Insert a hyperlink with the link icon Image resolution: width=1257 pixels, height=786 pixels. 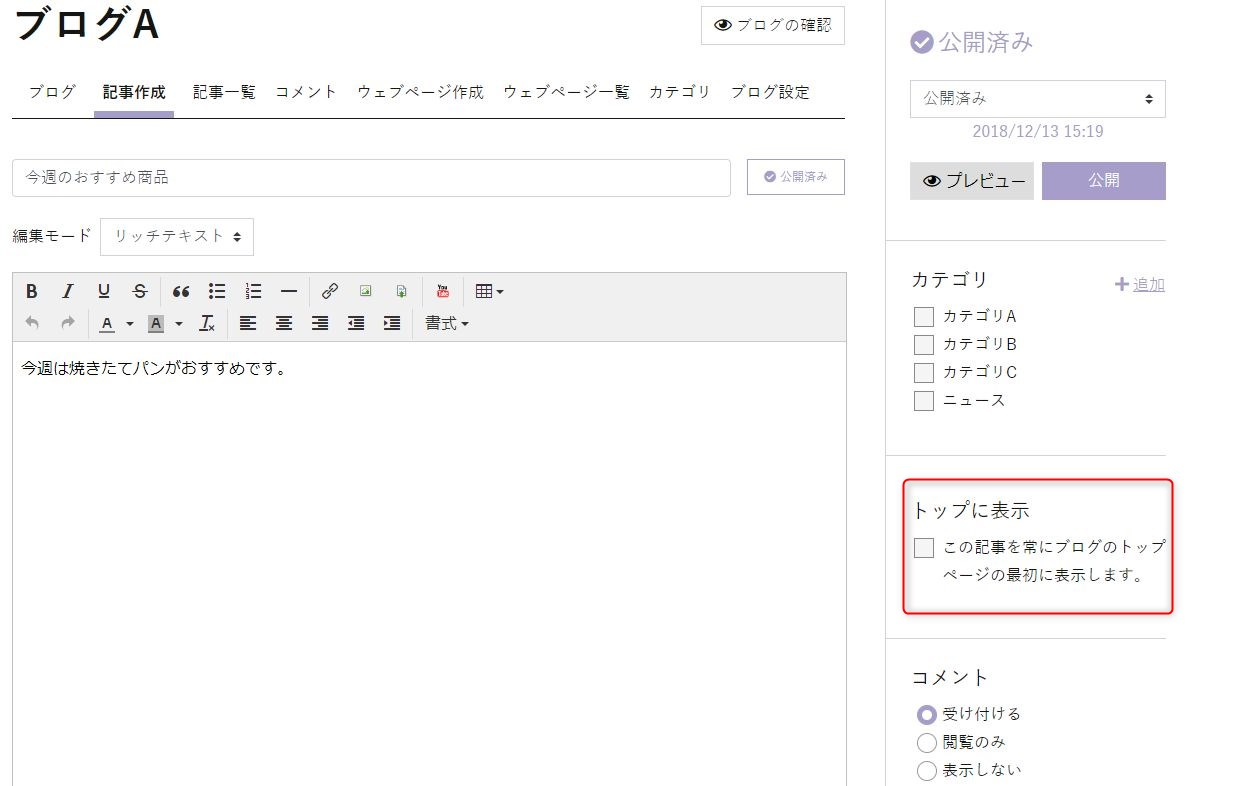tap(330, 291)
